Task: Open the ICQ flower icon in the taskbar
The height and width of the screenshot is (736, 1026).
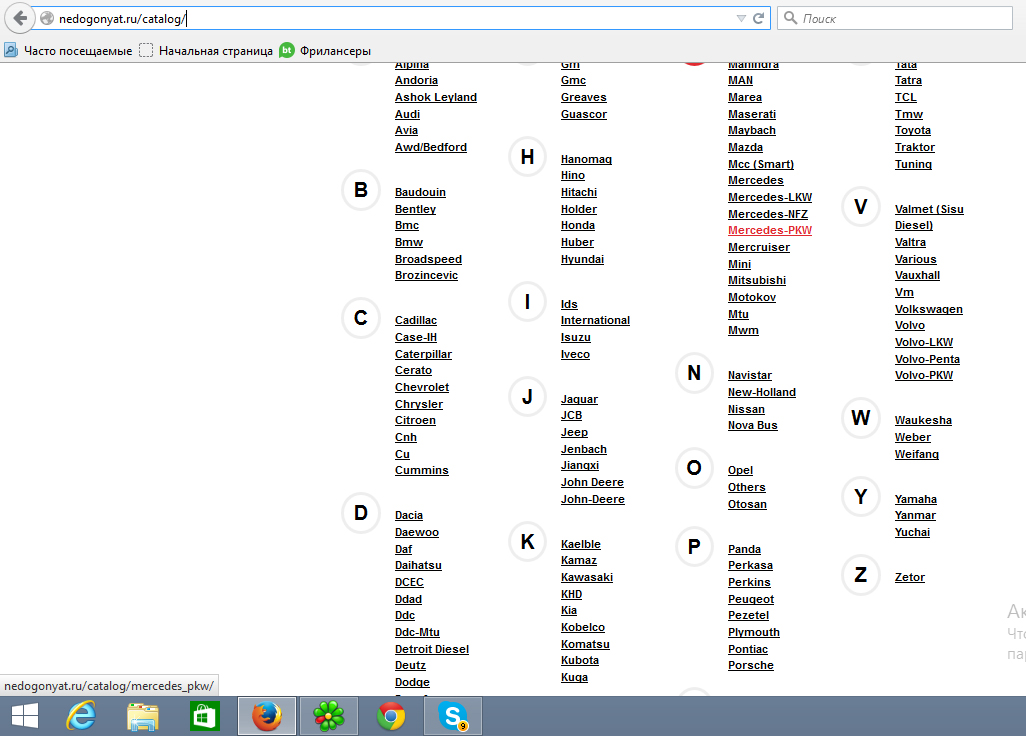Action: (x=328, y=716)
